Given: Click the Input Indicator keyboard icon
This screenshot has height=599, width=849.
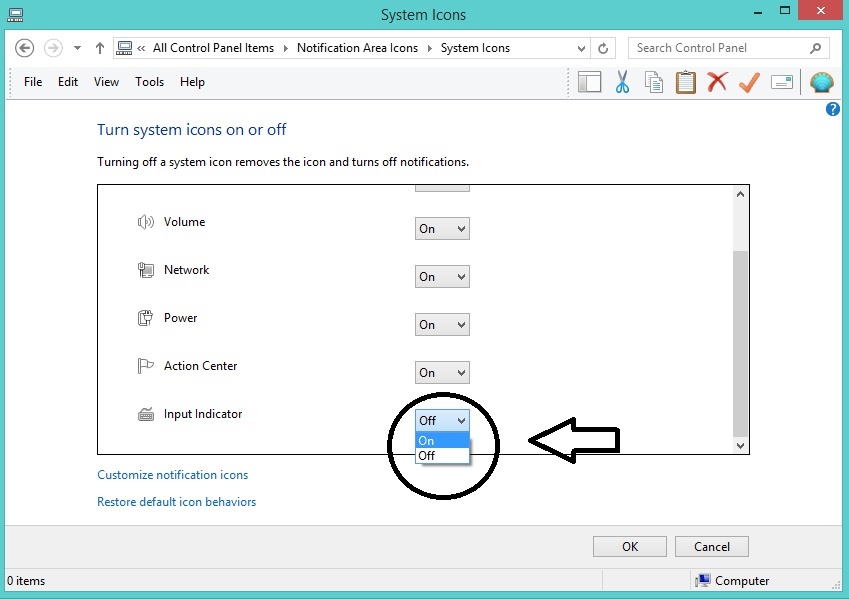Looking at the screenshot, I should (146, 415).
